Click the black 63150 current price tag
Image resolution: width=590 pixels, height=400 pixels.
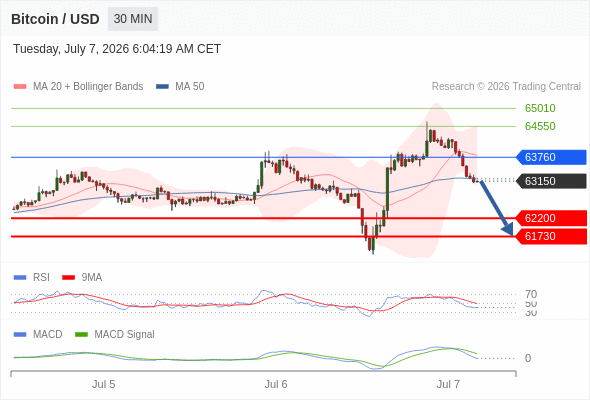pyautogui.click(x=551, y=181)
